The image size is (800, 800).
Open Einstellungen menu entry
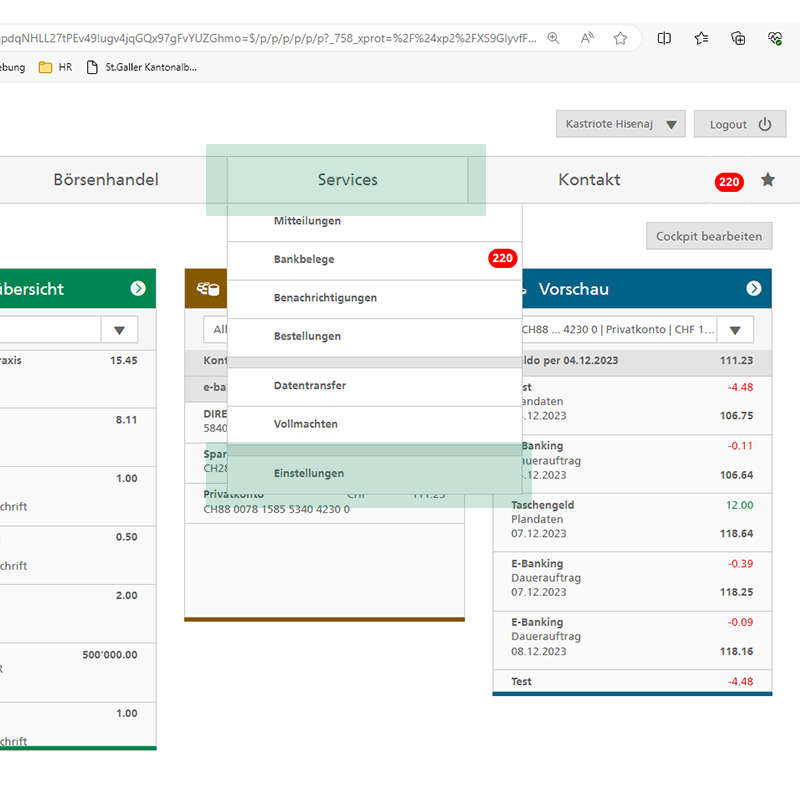click(x=374, y=474)
